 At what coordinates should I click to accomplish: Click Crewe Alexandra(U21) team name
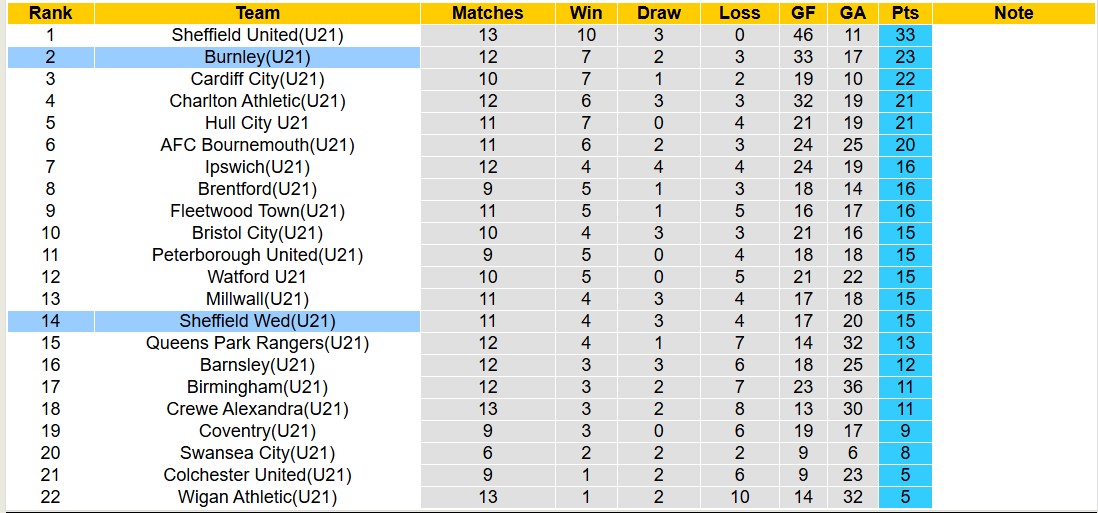(257, 409)
